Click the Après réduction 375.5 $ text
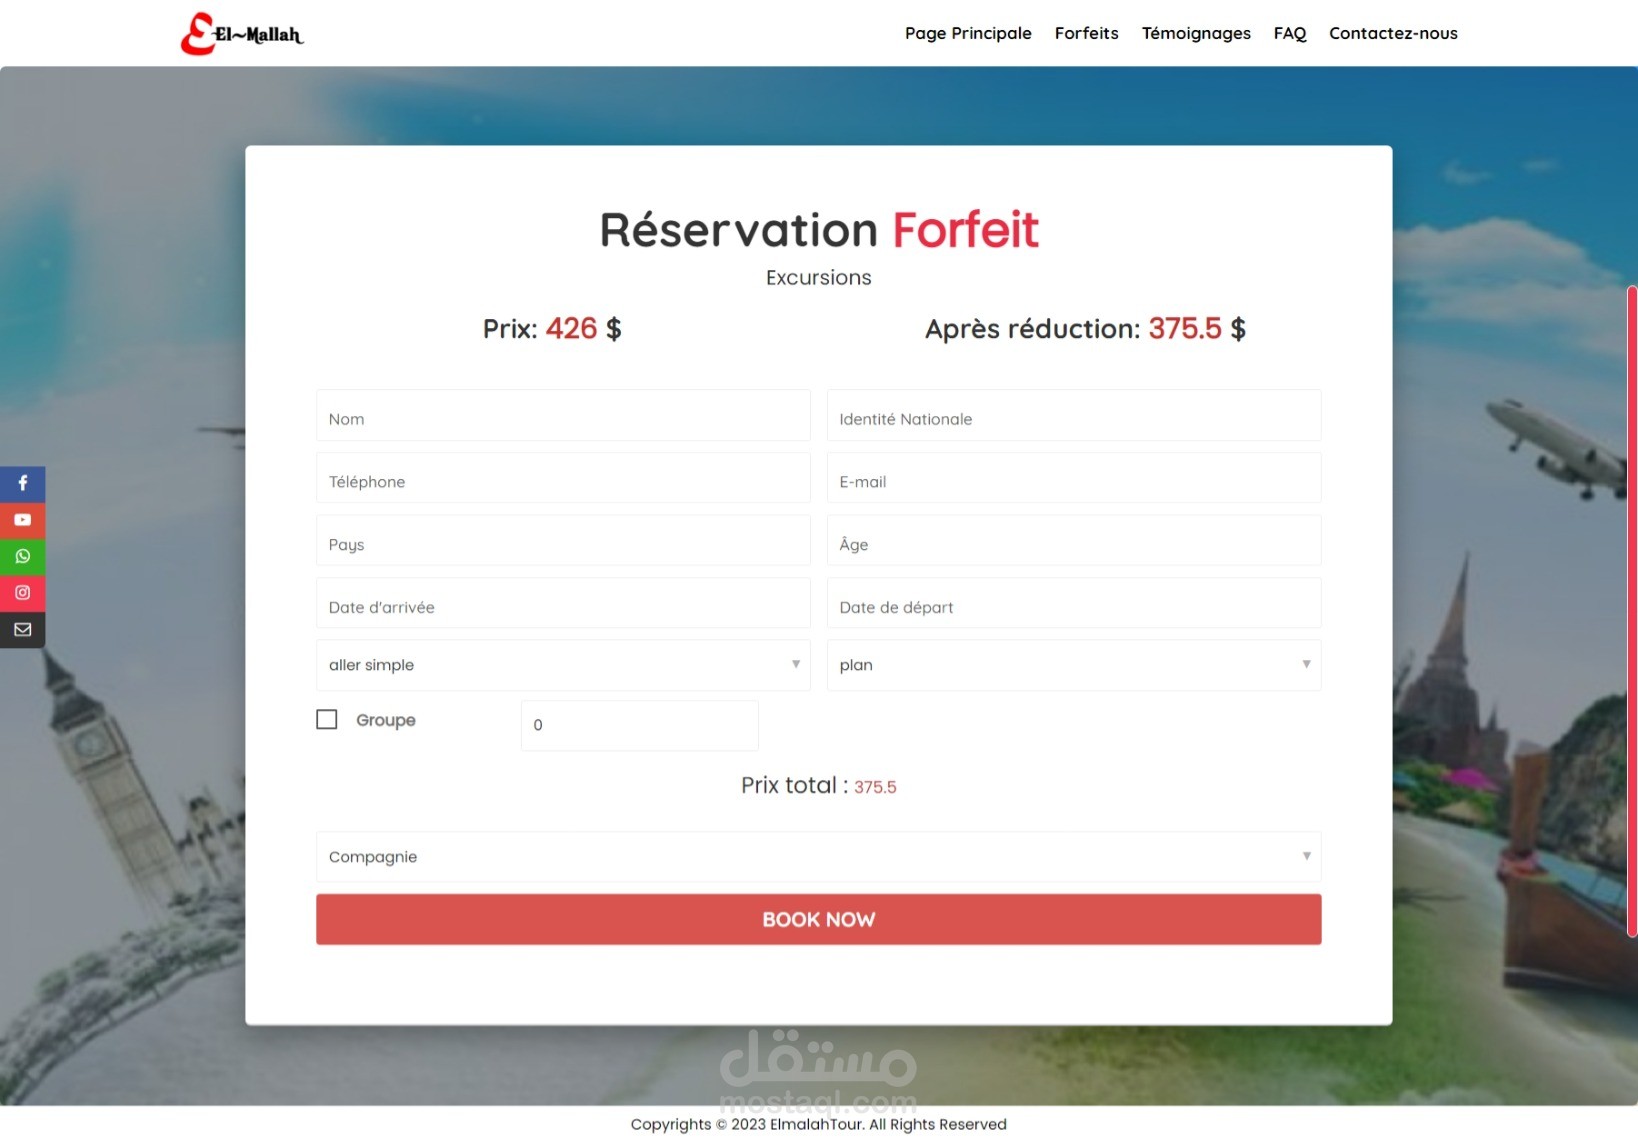This screenshot has width=1638, height=1143. 1085,329
